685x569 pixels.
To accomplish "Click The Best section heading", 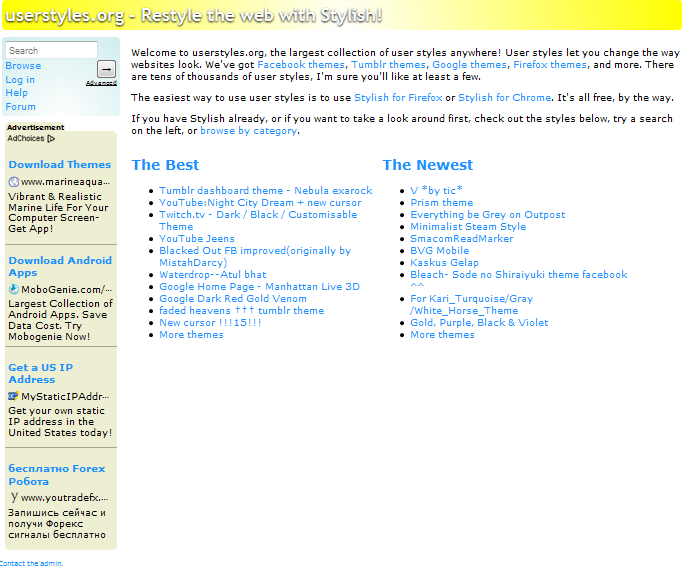I will (x=165, y=165).
